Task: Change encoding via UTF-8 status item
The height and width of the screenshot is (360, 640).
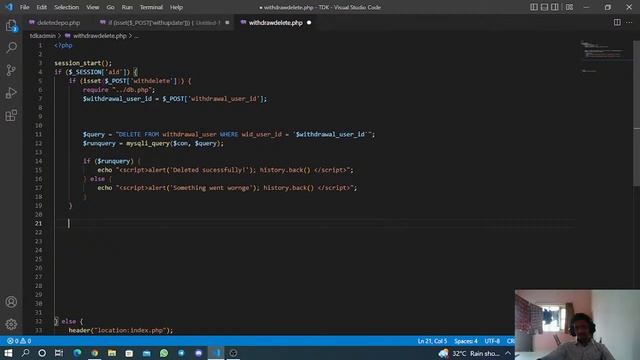Action: click(492, 341)
